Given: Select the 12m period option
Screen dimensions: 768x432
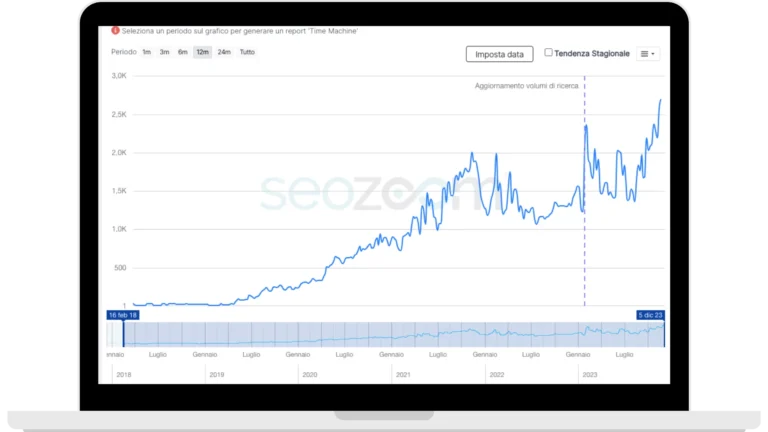Looking at the screenshot, I should [x=202, y=52].
